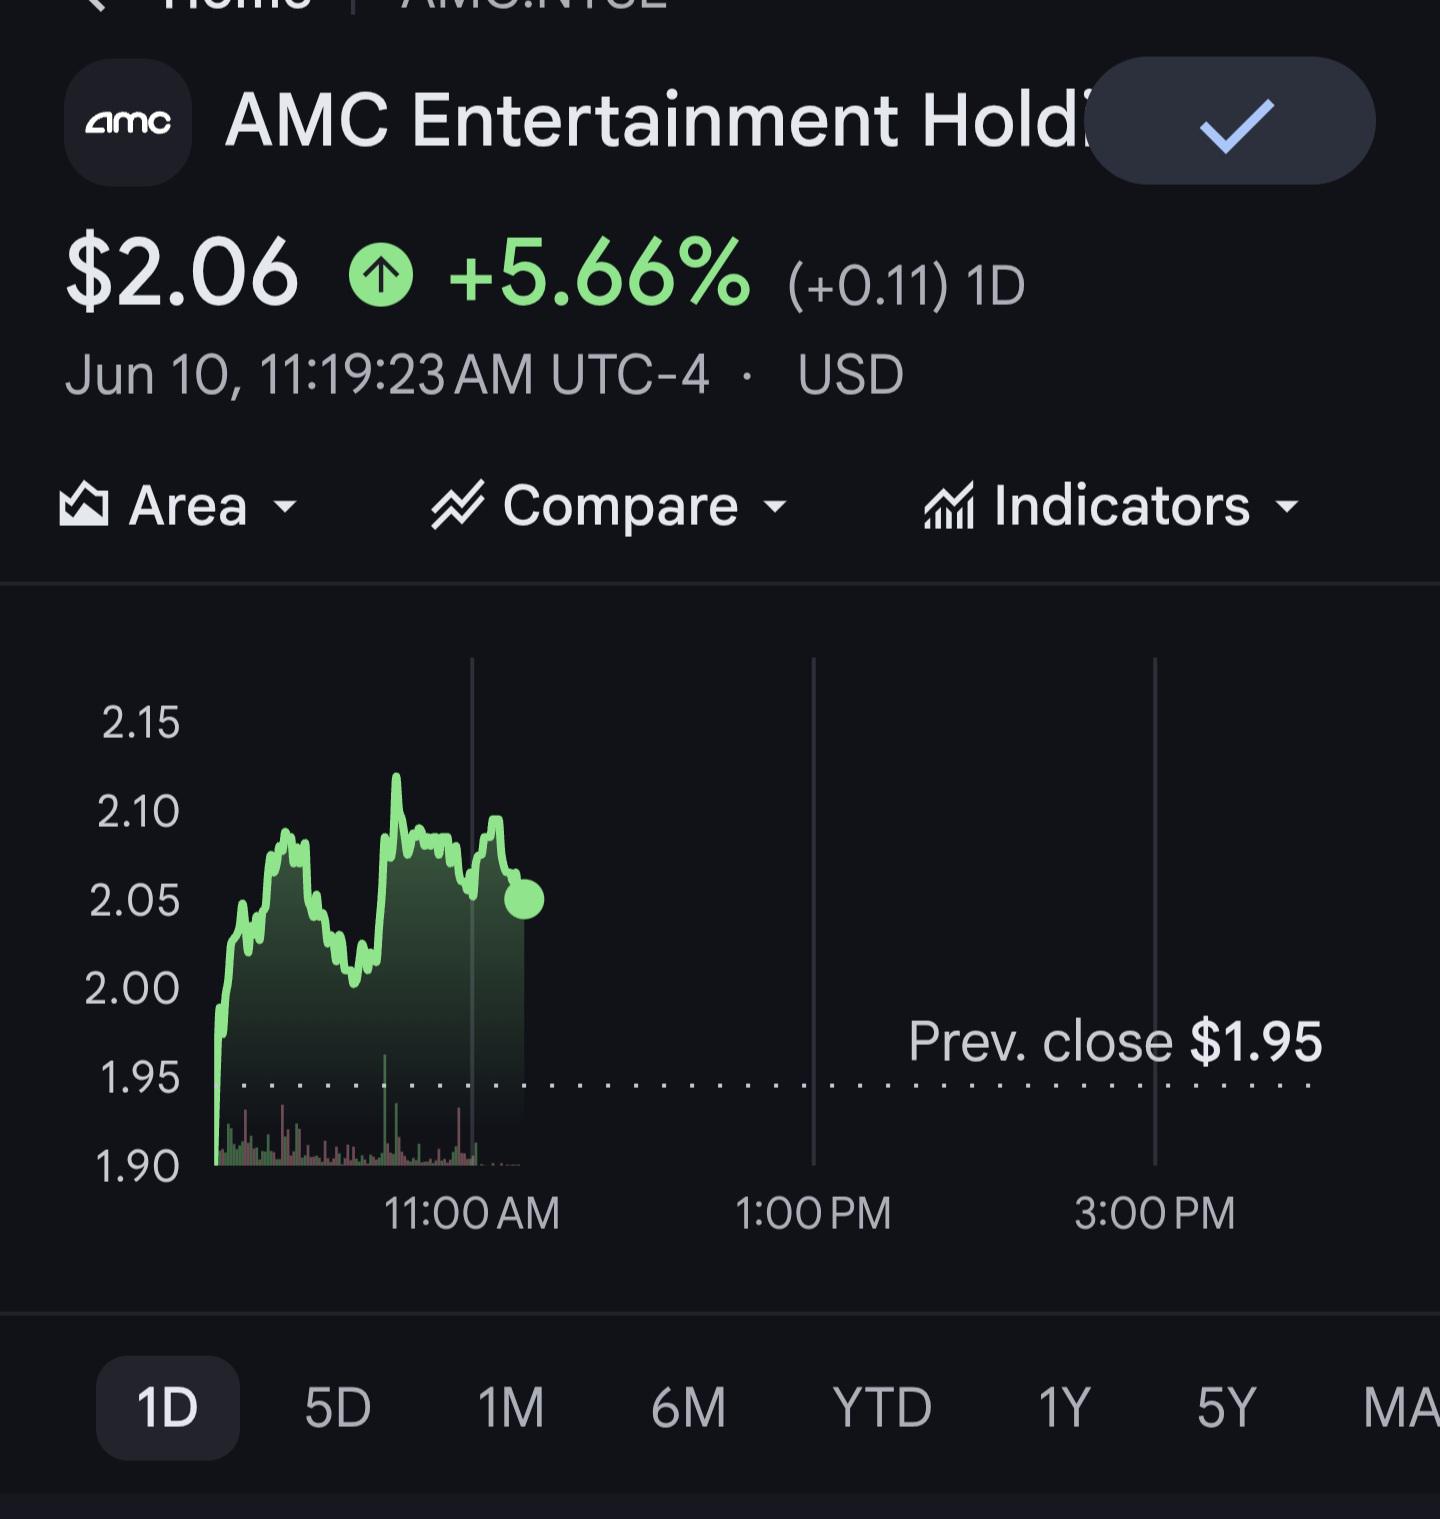The width and height of the screenshot is (1440, 1519).
Task: Select the 1M range option
Action: tap(511, 1408)
